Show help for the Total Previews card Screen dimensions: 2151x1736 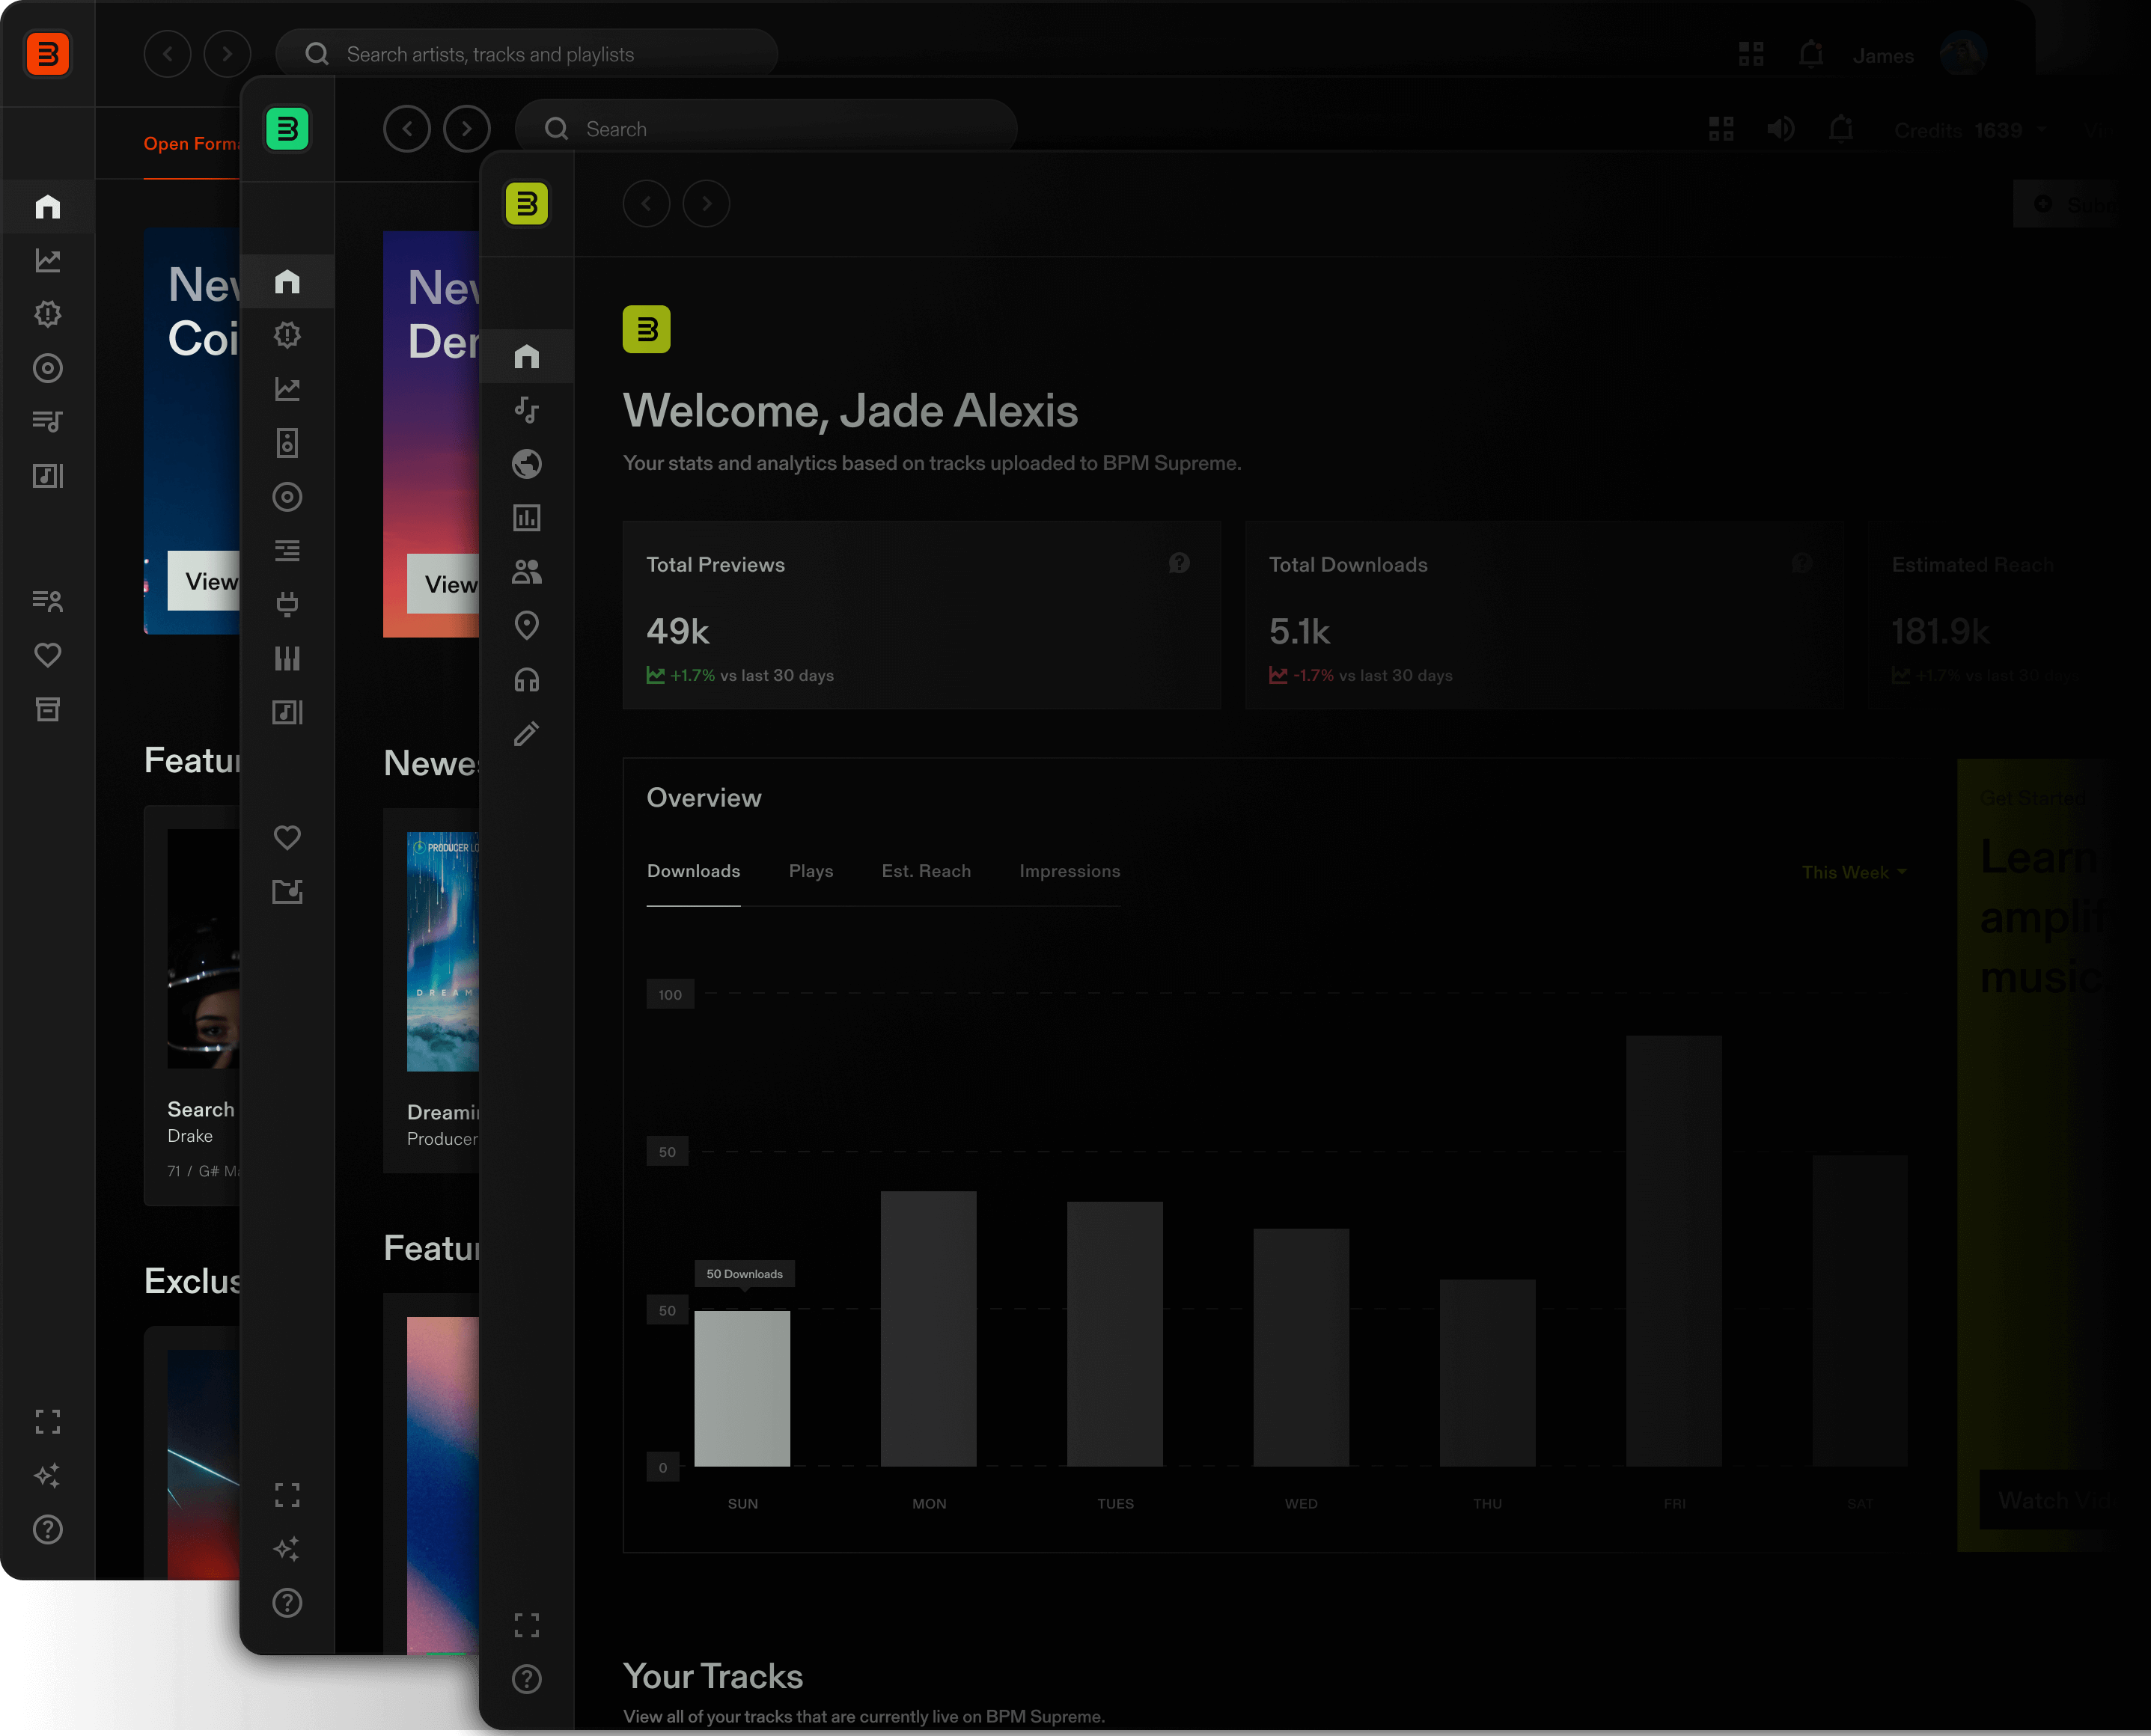click(x=1180, y=564)
